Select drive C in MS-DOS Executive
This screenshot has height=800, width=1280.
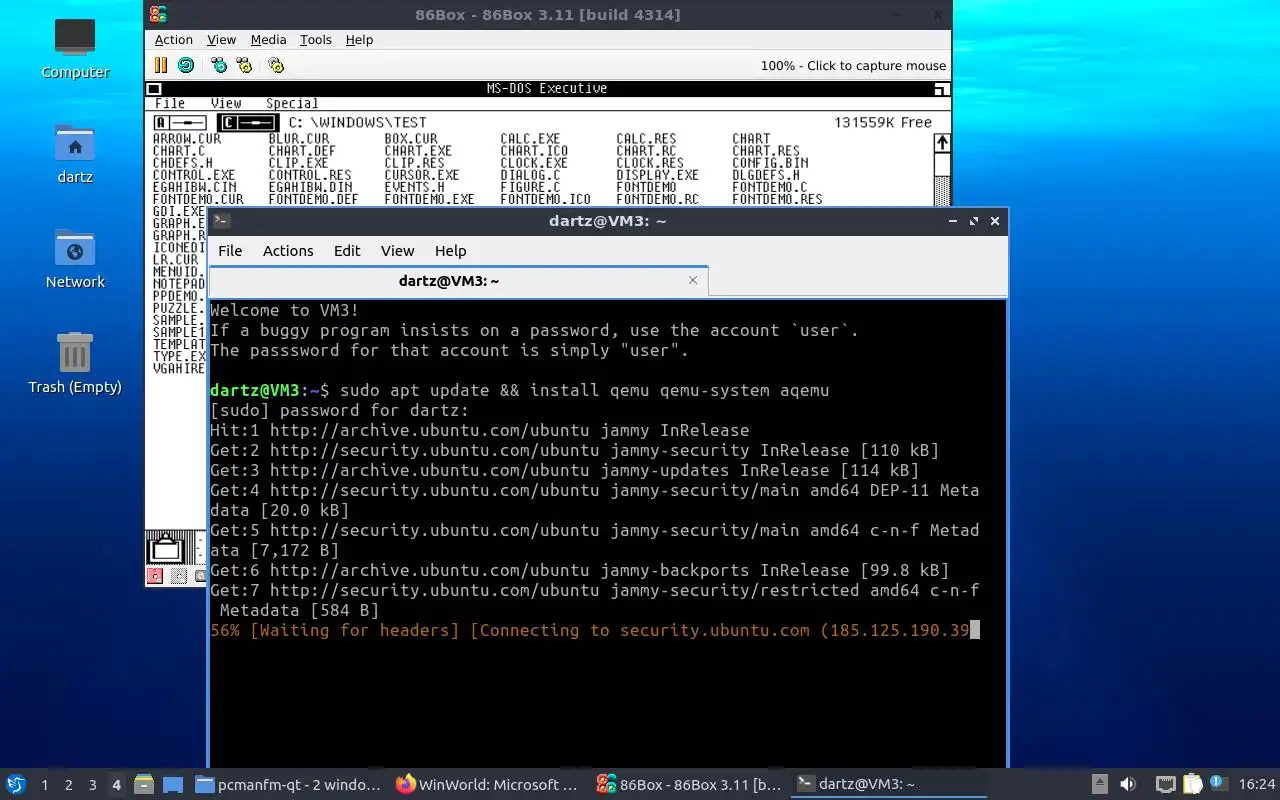[246, 122]
